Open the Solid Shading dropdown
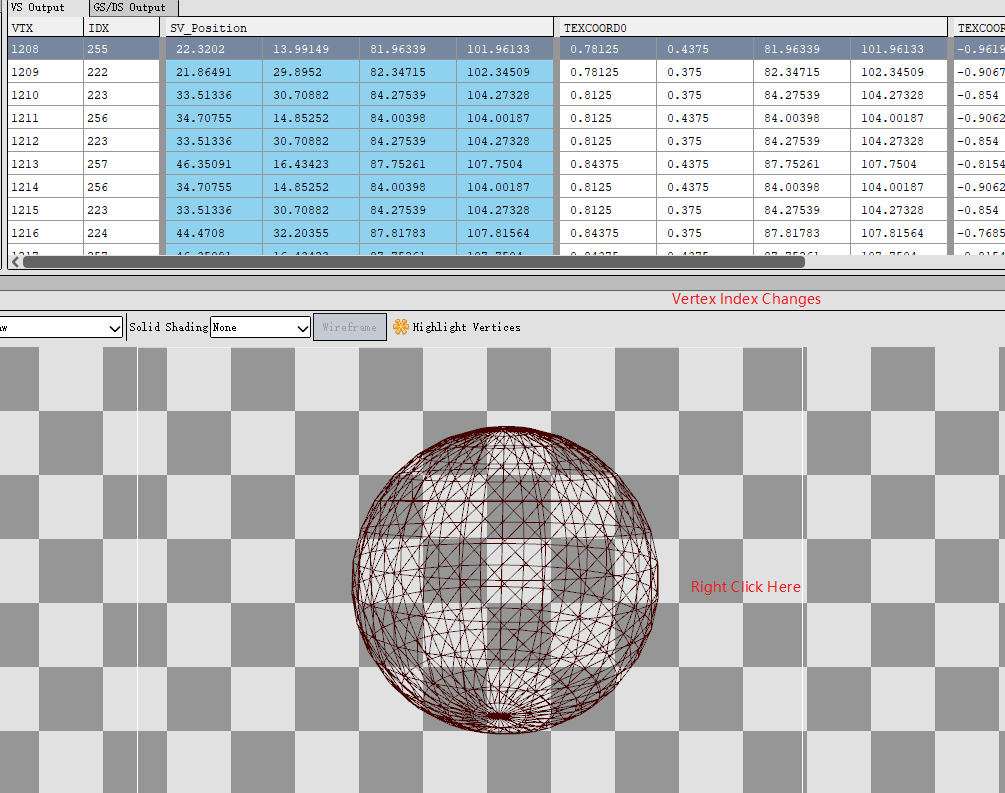This screenshot has height=793, width=1005. pyautogui.click(x=261, y=327)
